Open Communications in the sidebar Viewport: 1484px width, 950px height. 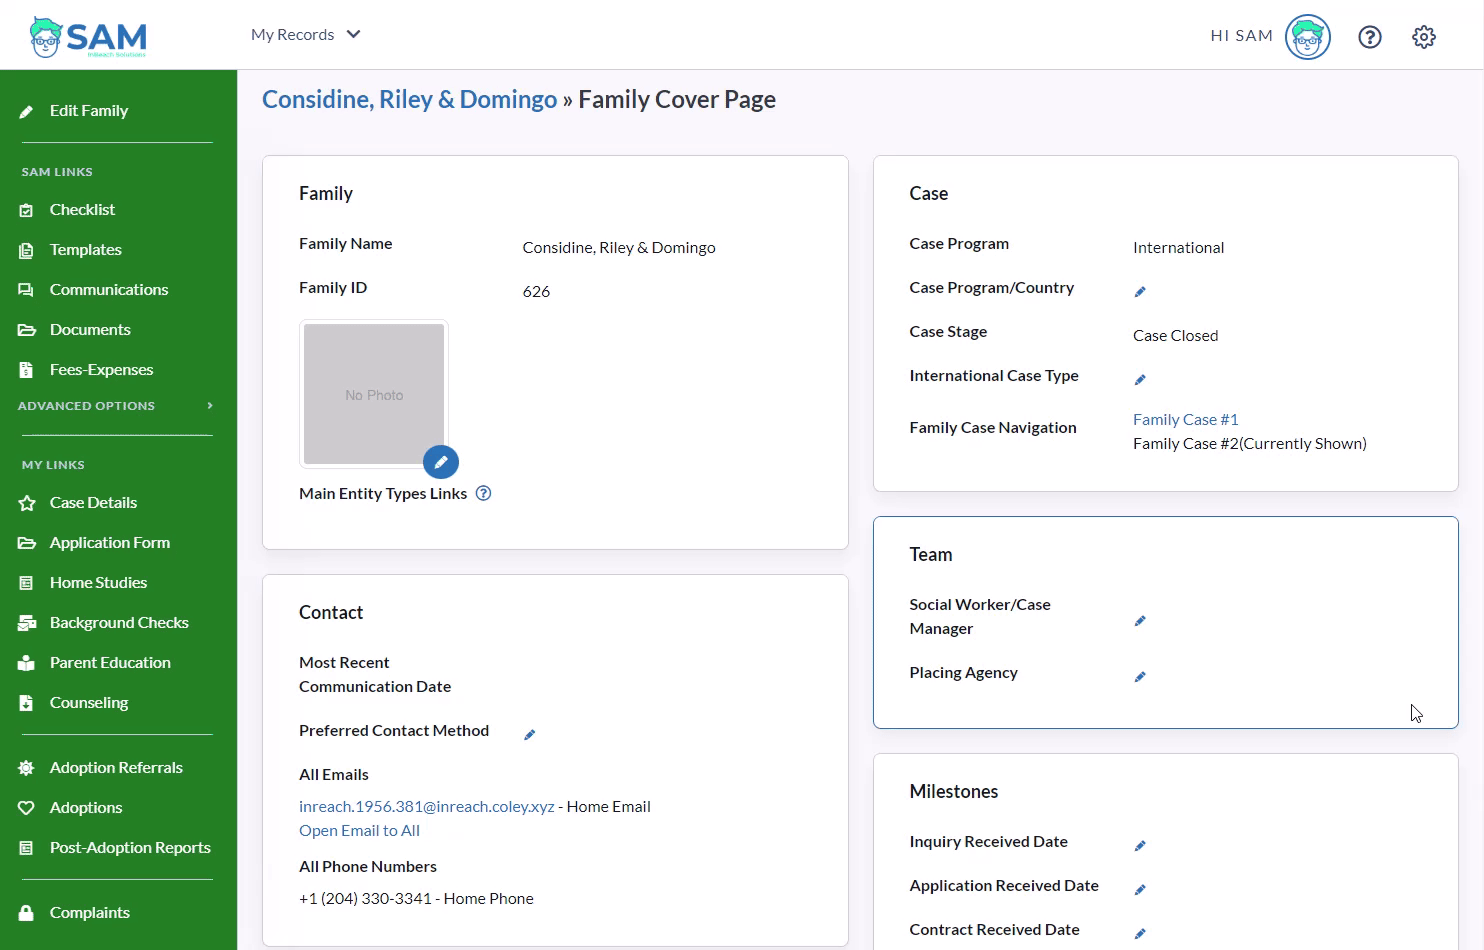[109, 290]
